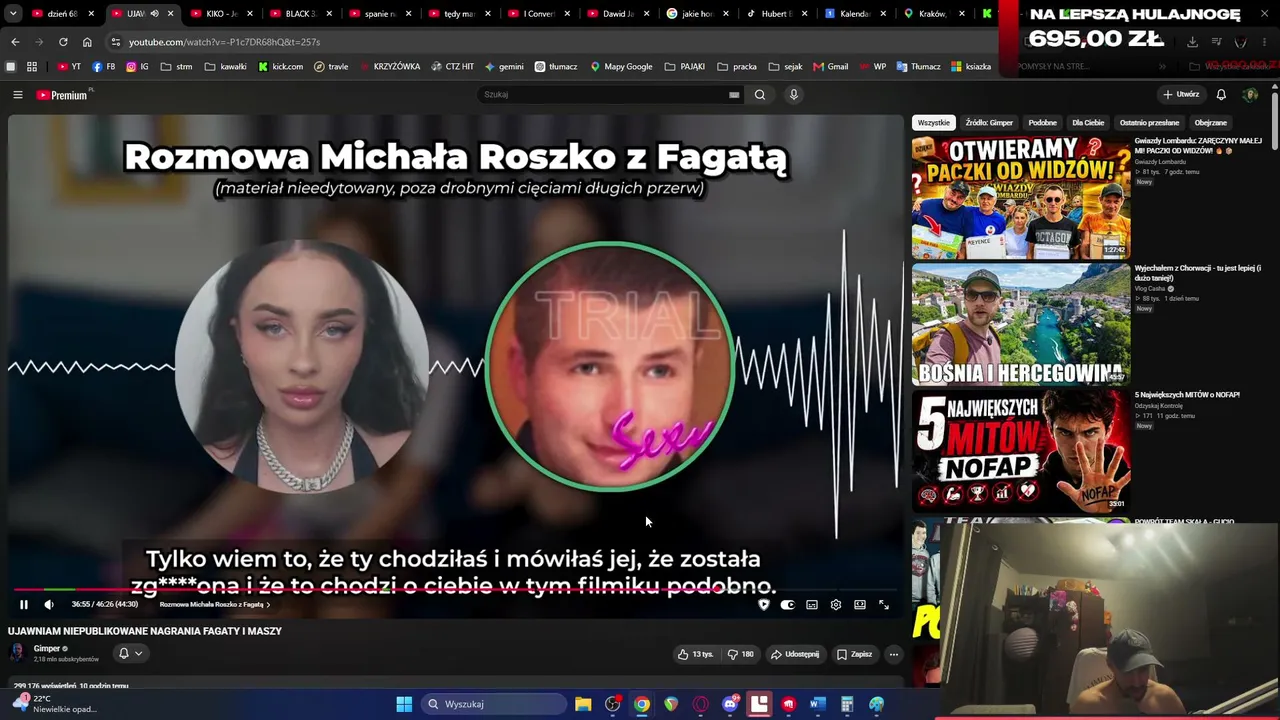Open File Explorer from the taskbar
Image resolution: width=1280 pixels, height=720 pixels.
(x=583, y=704)
